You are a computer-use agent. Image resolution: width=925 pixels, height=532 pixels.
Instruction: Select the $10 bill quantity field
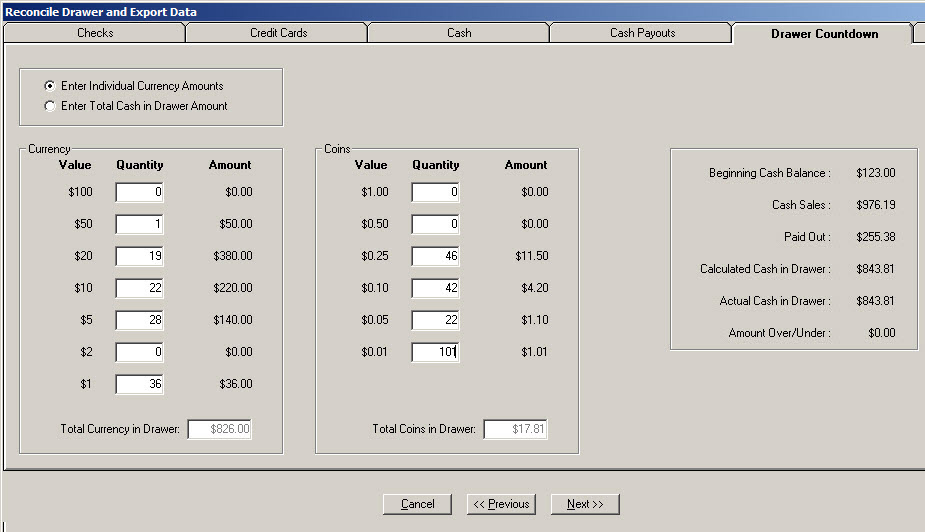click(x=139, y=288)
